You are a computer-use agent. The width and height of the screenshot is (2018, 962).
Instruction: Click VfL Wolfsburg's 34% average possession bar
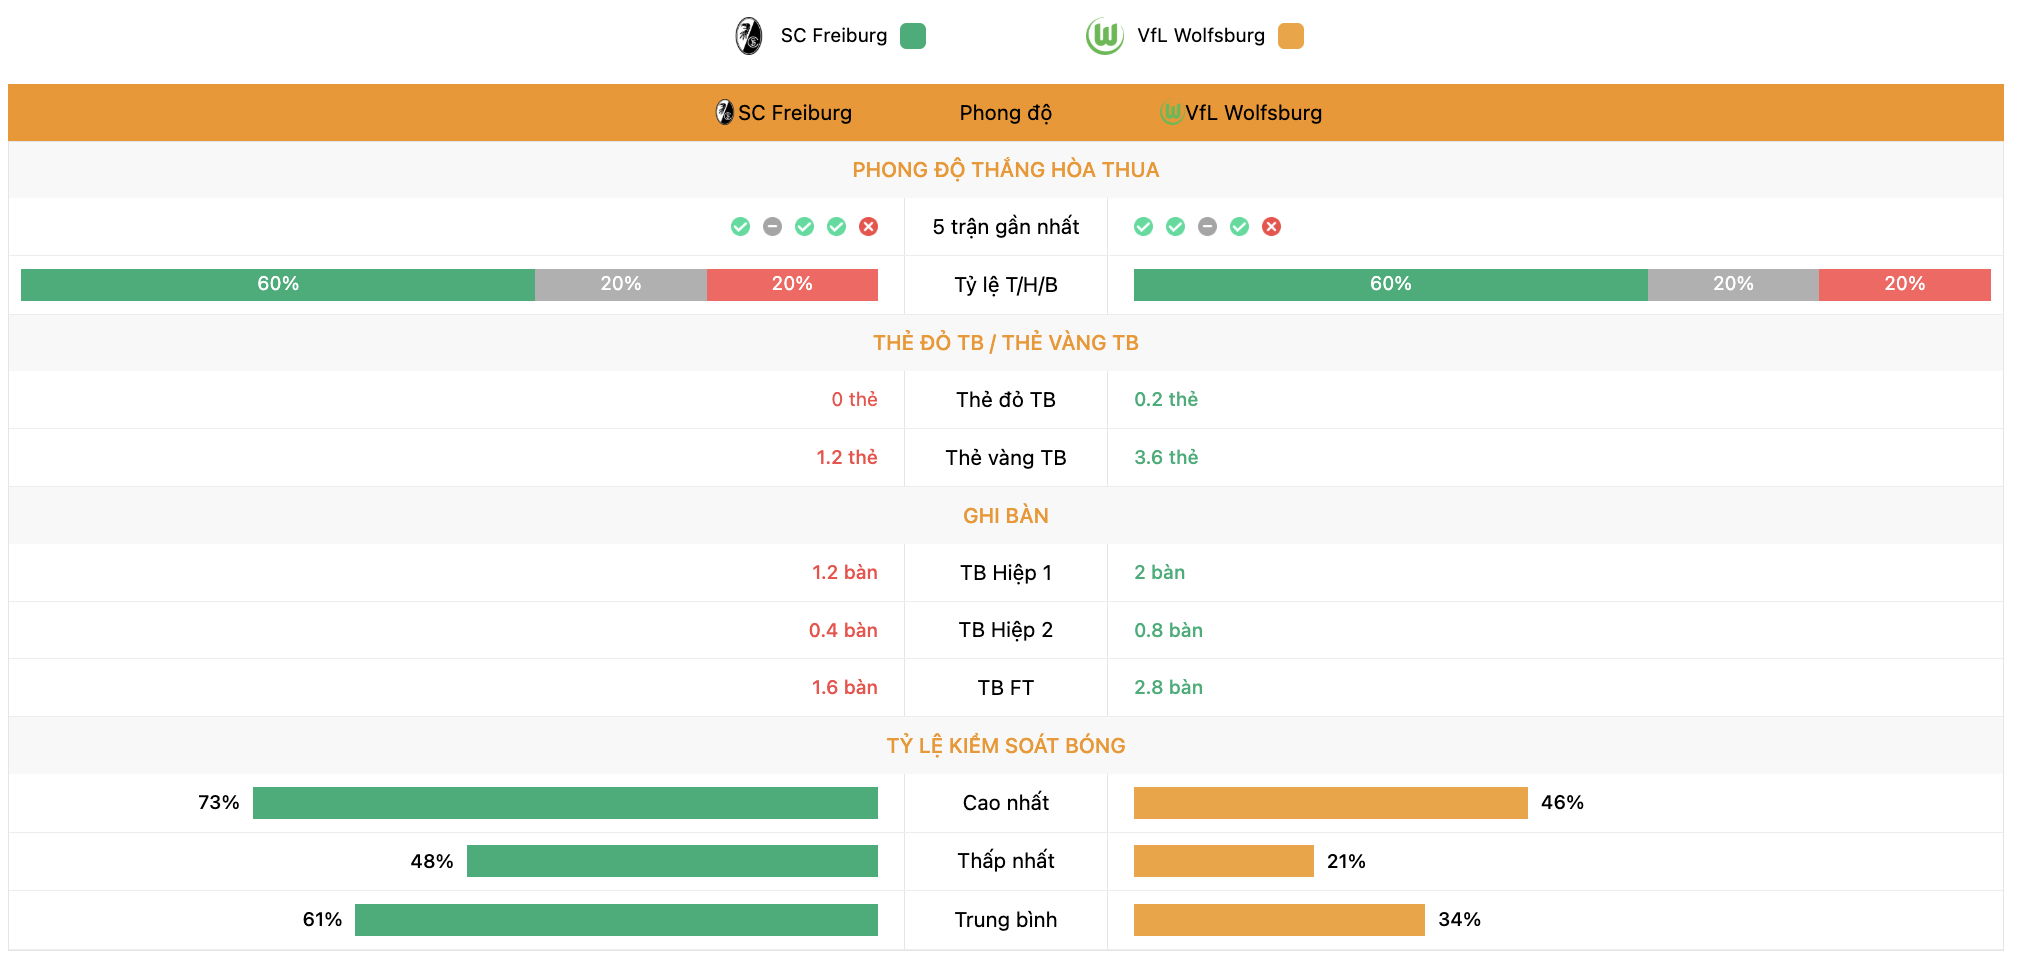(1279, 920)
